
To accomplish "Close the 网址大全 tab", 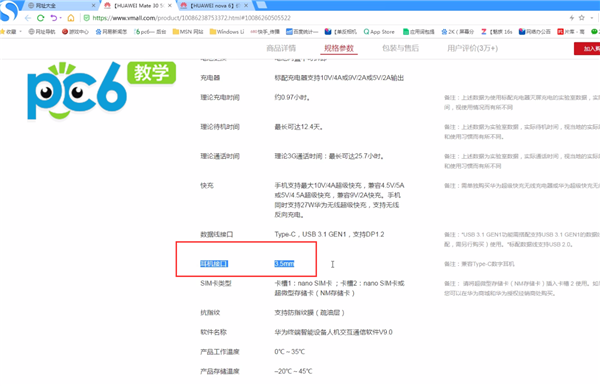I will (x=93, y=5).
